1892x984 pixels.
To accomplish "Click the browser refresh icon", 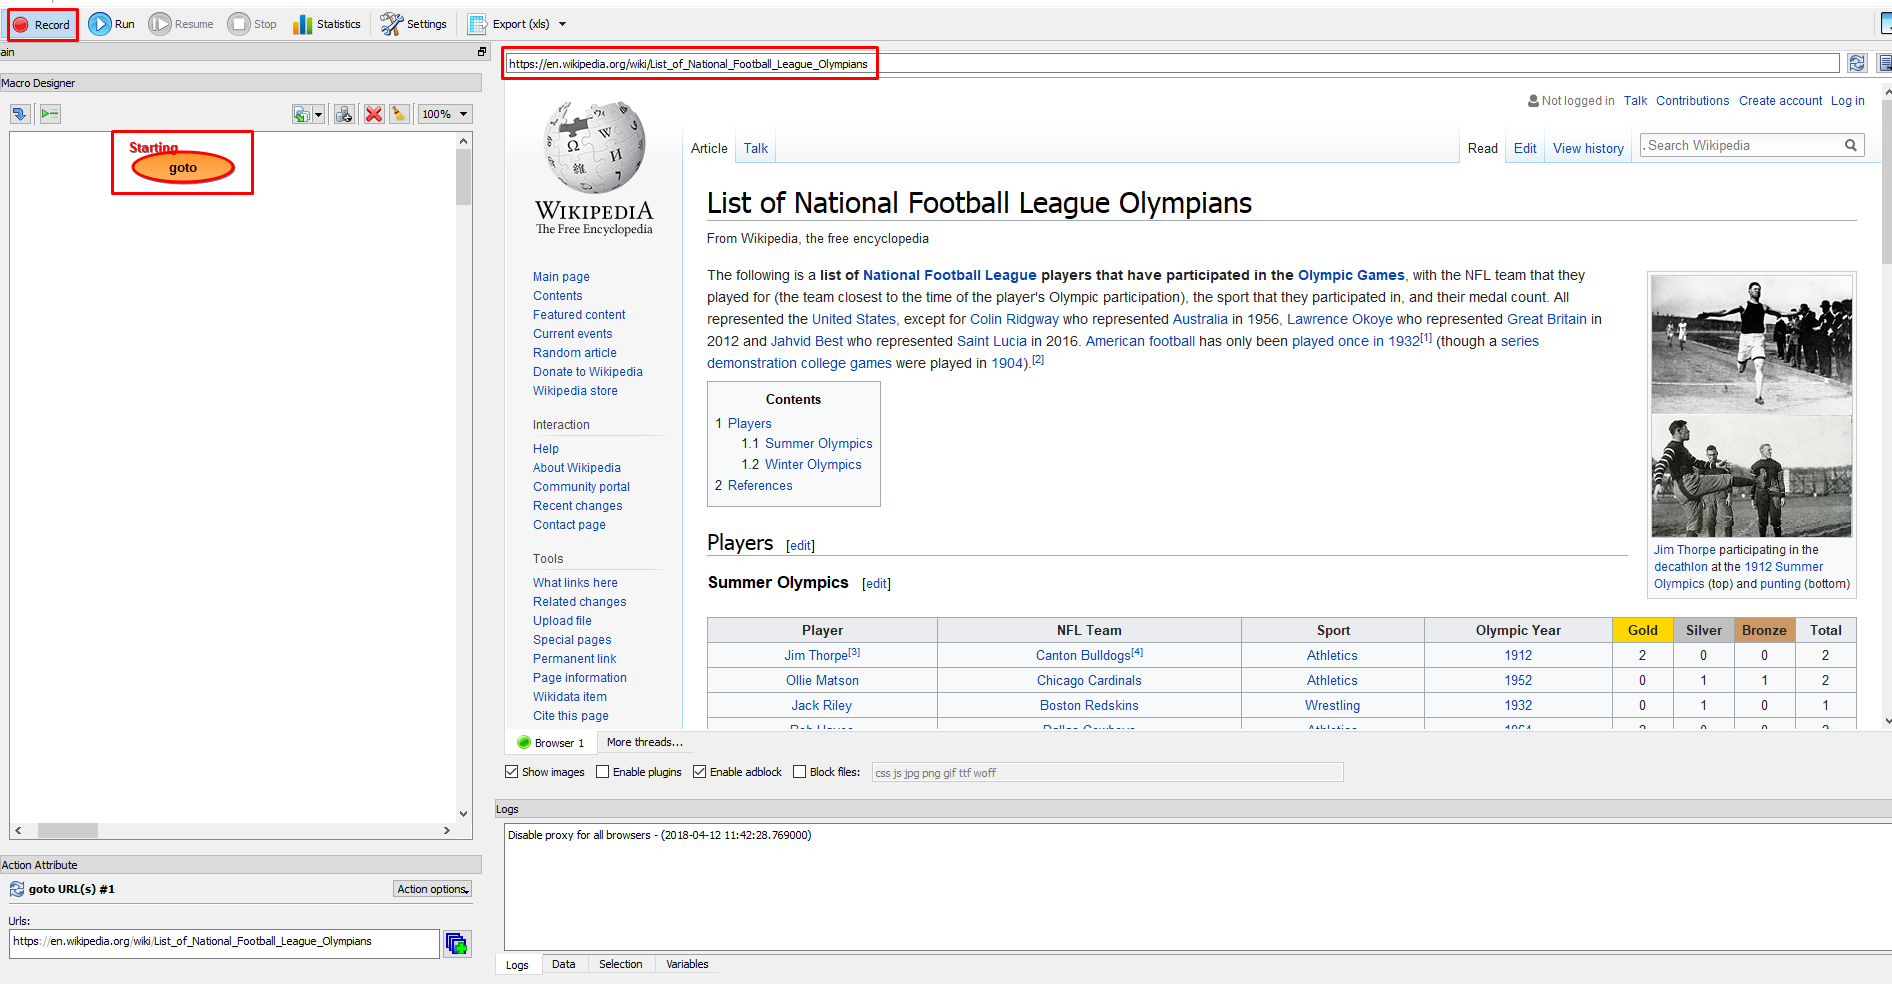I will (x=1857, y=63).
